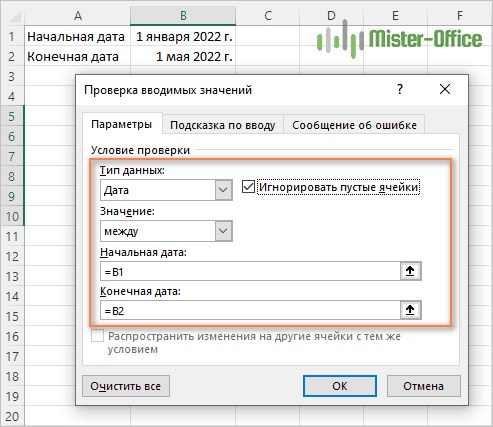Screen dimensions: 493x427
Task: Select column B header
Action: (183, 15)
